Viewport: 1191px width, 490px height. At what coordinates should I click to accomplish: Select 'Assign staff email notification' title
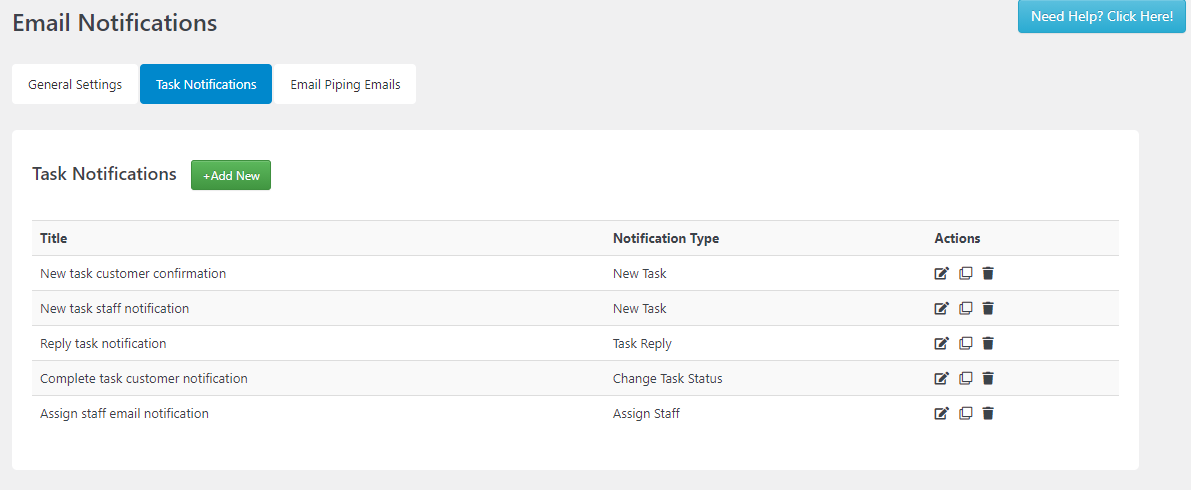(x=125, y=413)
